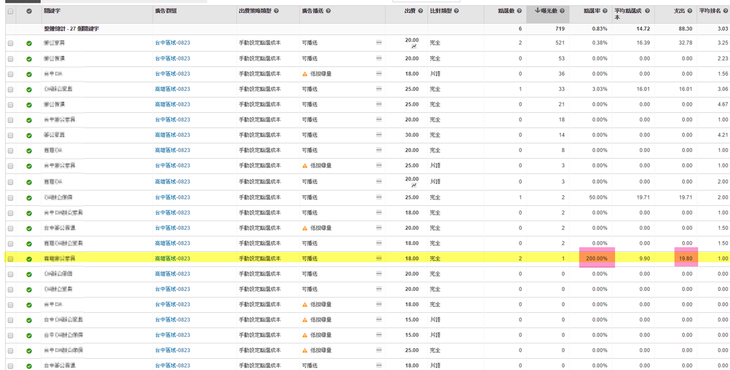Open help icon beside 平均點選成本 header
This screenshot has width=730, height=370.
(x=647, y=10)
